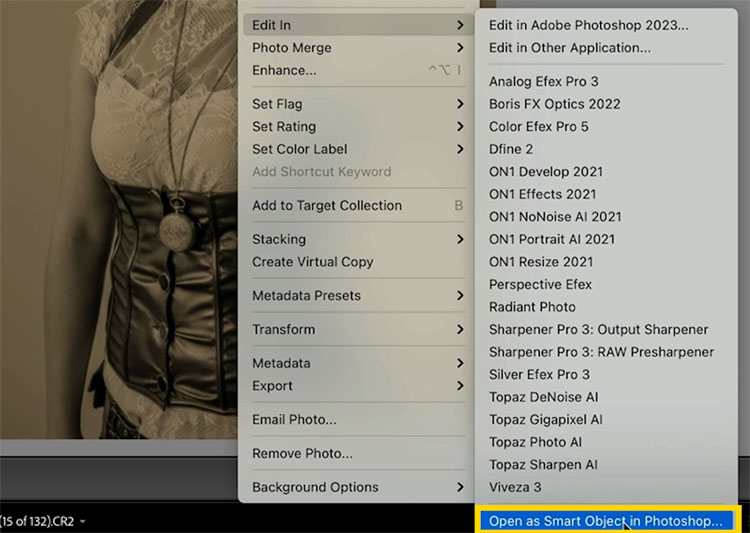Expand the Metadata submenu
750x533 pixels.
[358, 363]
